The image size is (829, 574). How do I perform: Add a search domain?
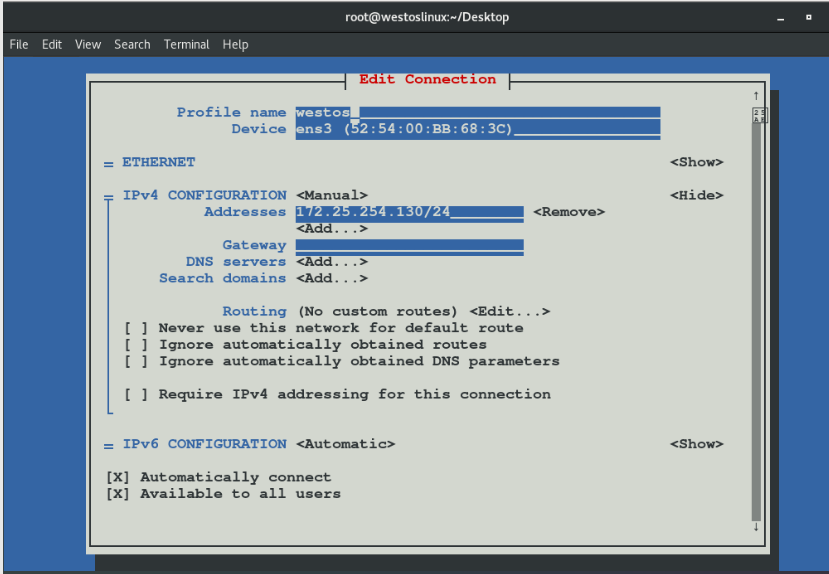pyautogui.click(x=331, y=279)
